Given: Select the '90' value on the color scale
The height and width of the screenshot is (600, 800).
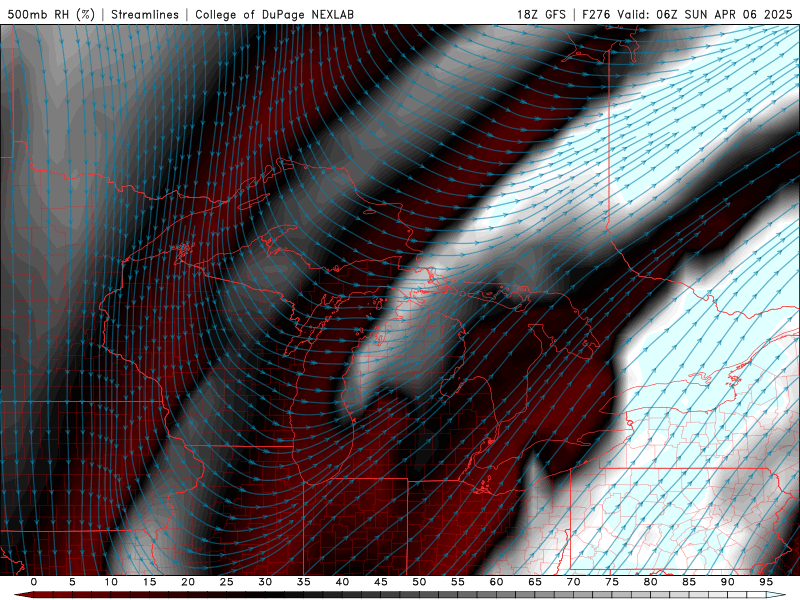Looking at the screenshot, I should [x=727, y=582].
